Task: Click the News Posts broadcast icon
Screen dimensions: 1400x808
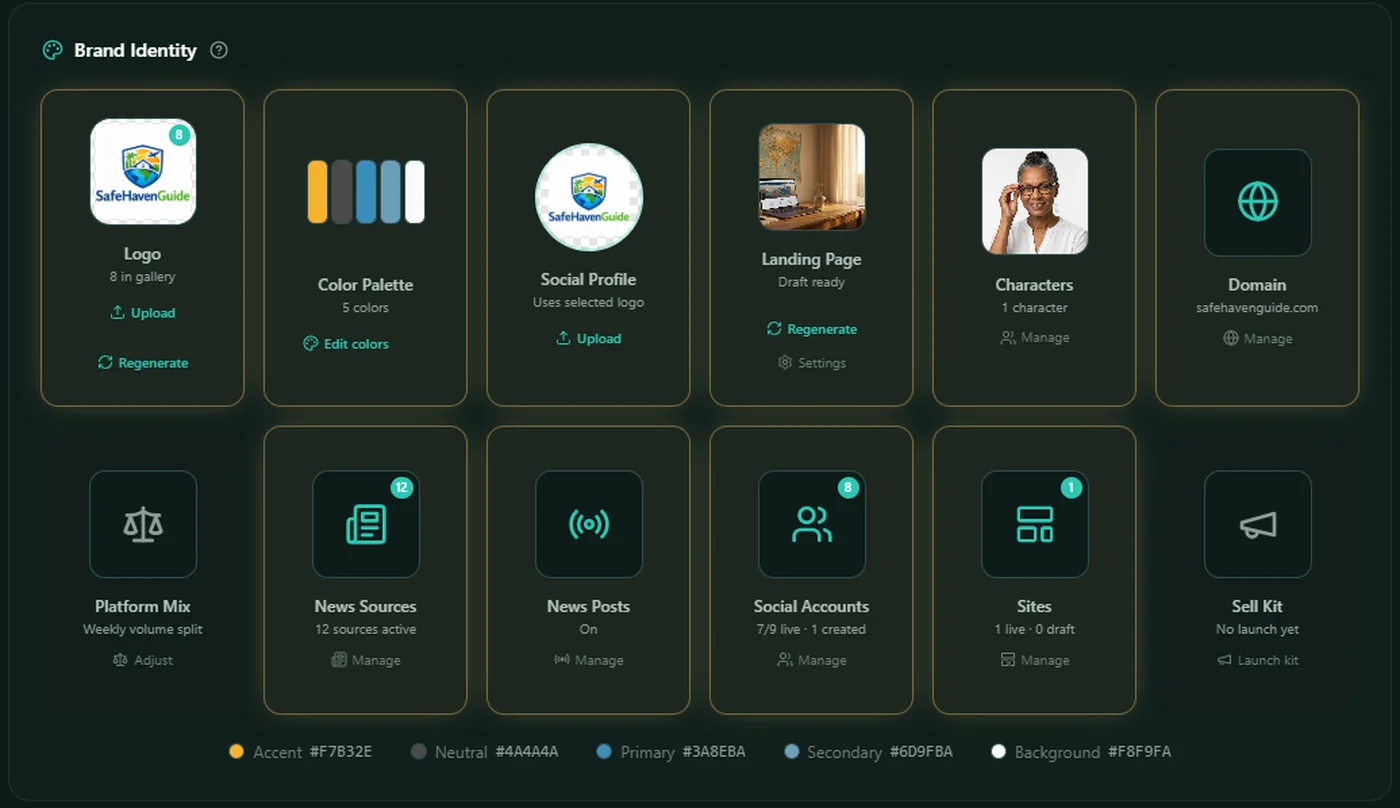Action: tap(589, 524)
